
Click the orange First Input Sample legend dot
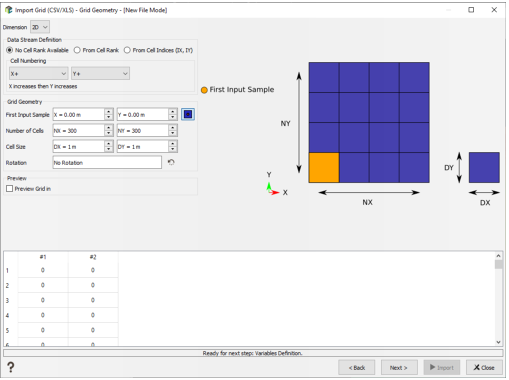tap(204, 90)
